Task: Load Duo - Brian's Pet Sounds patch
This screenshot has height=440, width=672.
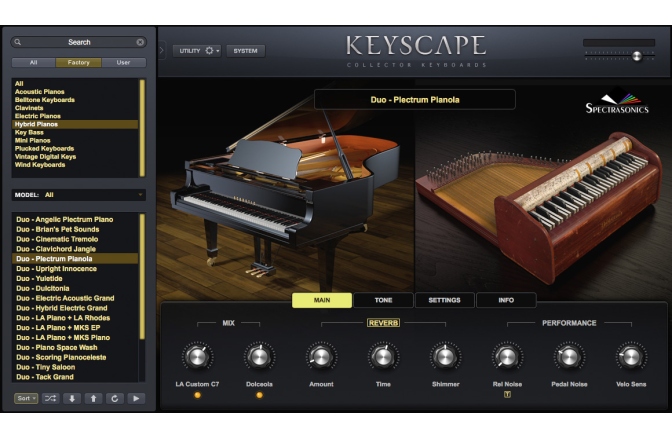Action: tap(75, 229)
